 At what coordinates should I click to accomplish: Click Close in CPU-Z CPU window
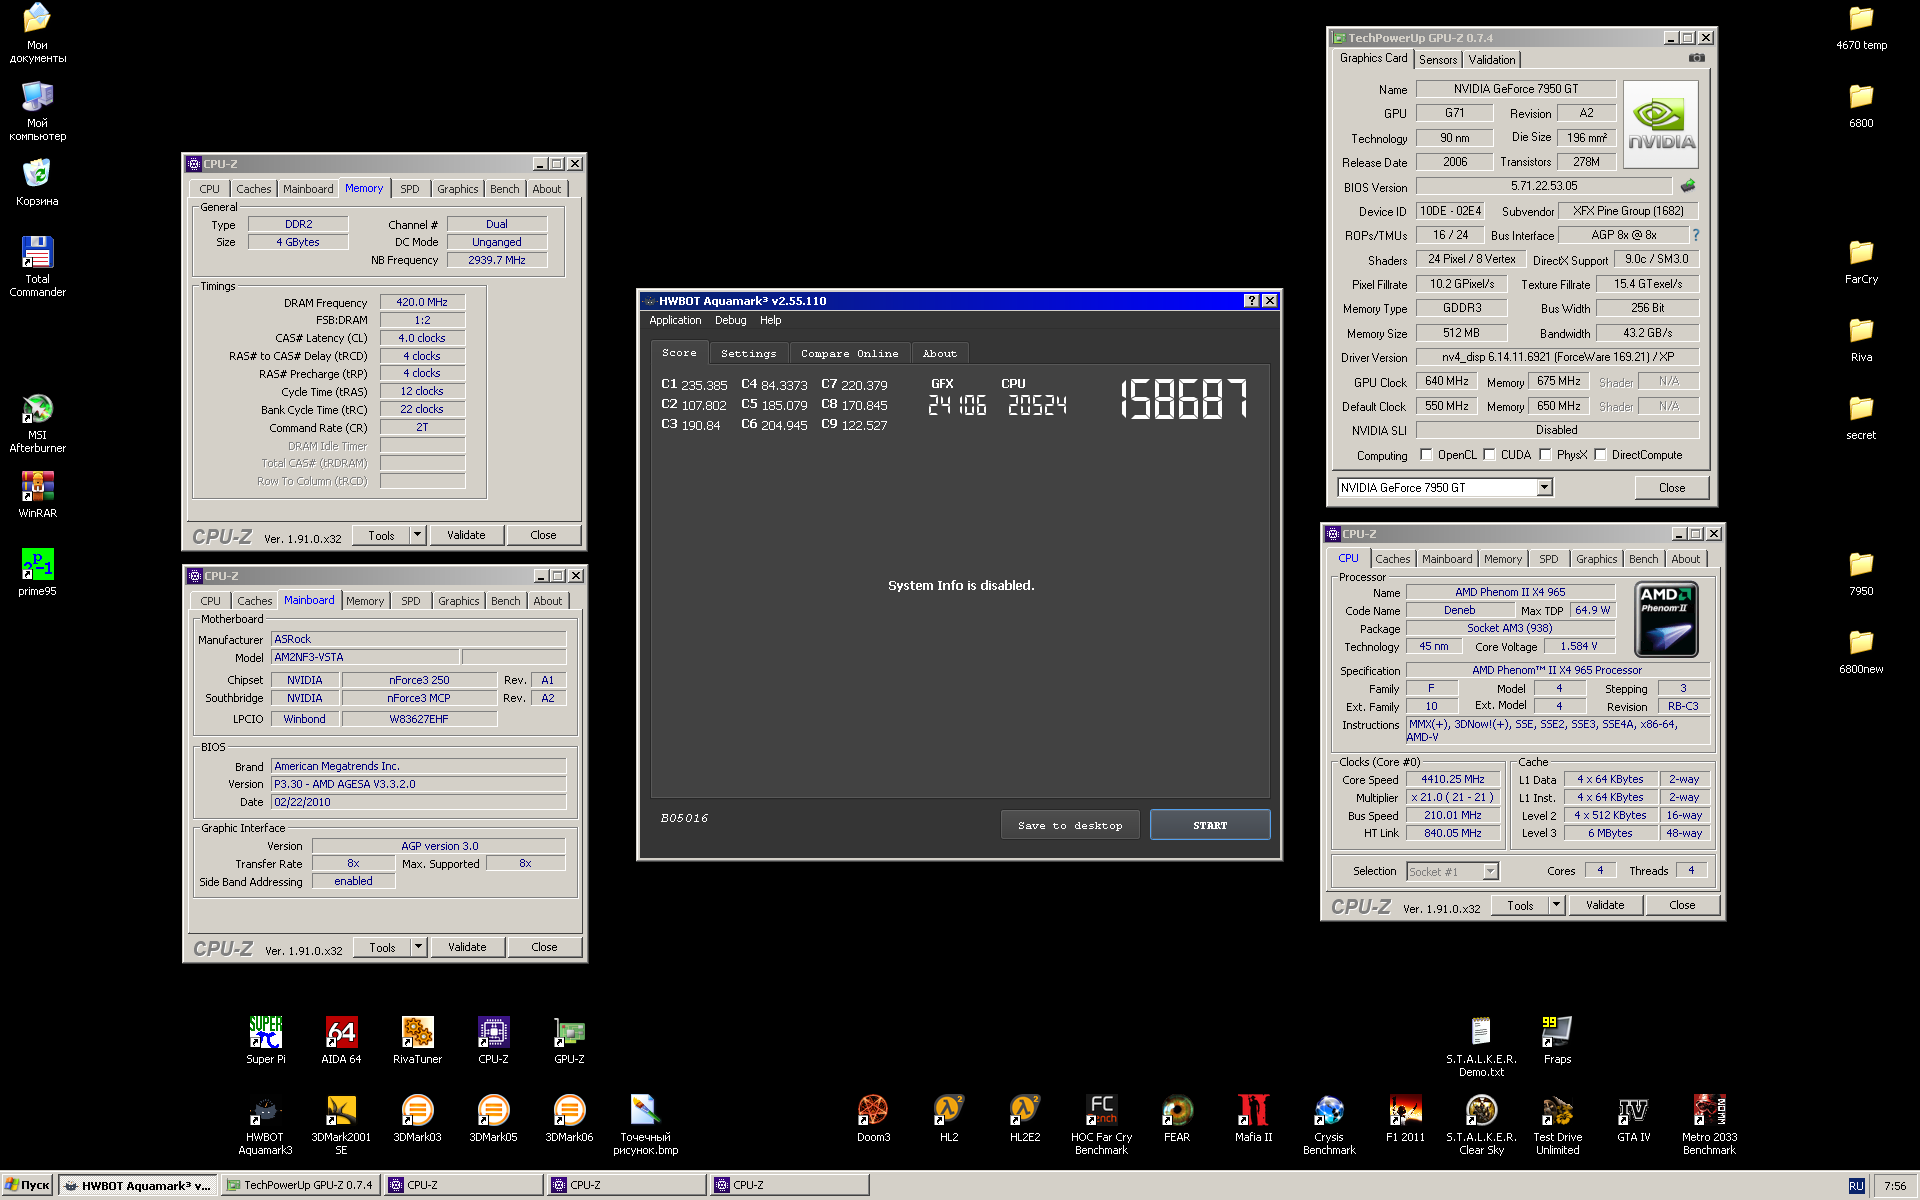[1683, 905]
